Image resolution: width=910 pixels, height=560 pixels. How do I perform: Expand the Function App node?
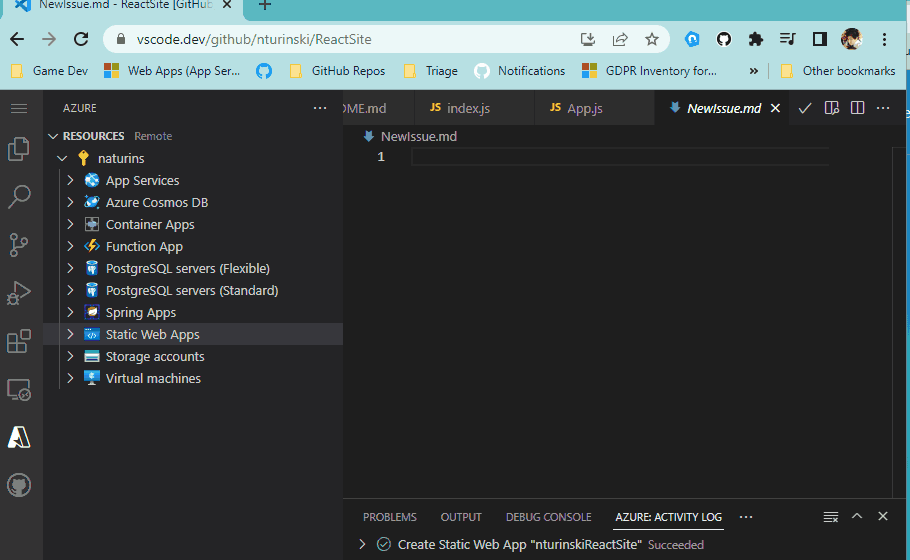pyautogui.click(x=70, y=246)
